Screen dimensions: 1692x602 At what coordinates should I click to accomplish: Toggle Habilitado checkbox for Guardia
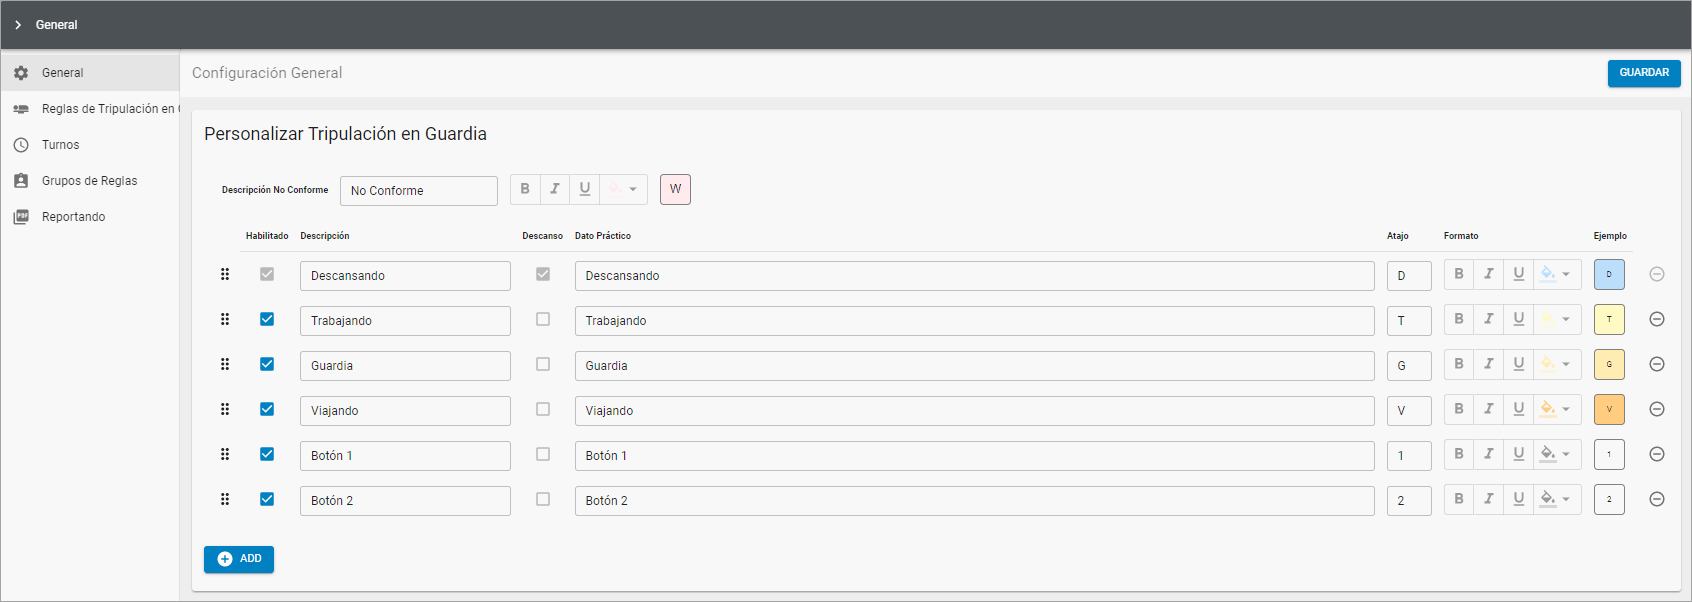pos(267,364)
